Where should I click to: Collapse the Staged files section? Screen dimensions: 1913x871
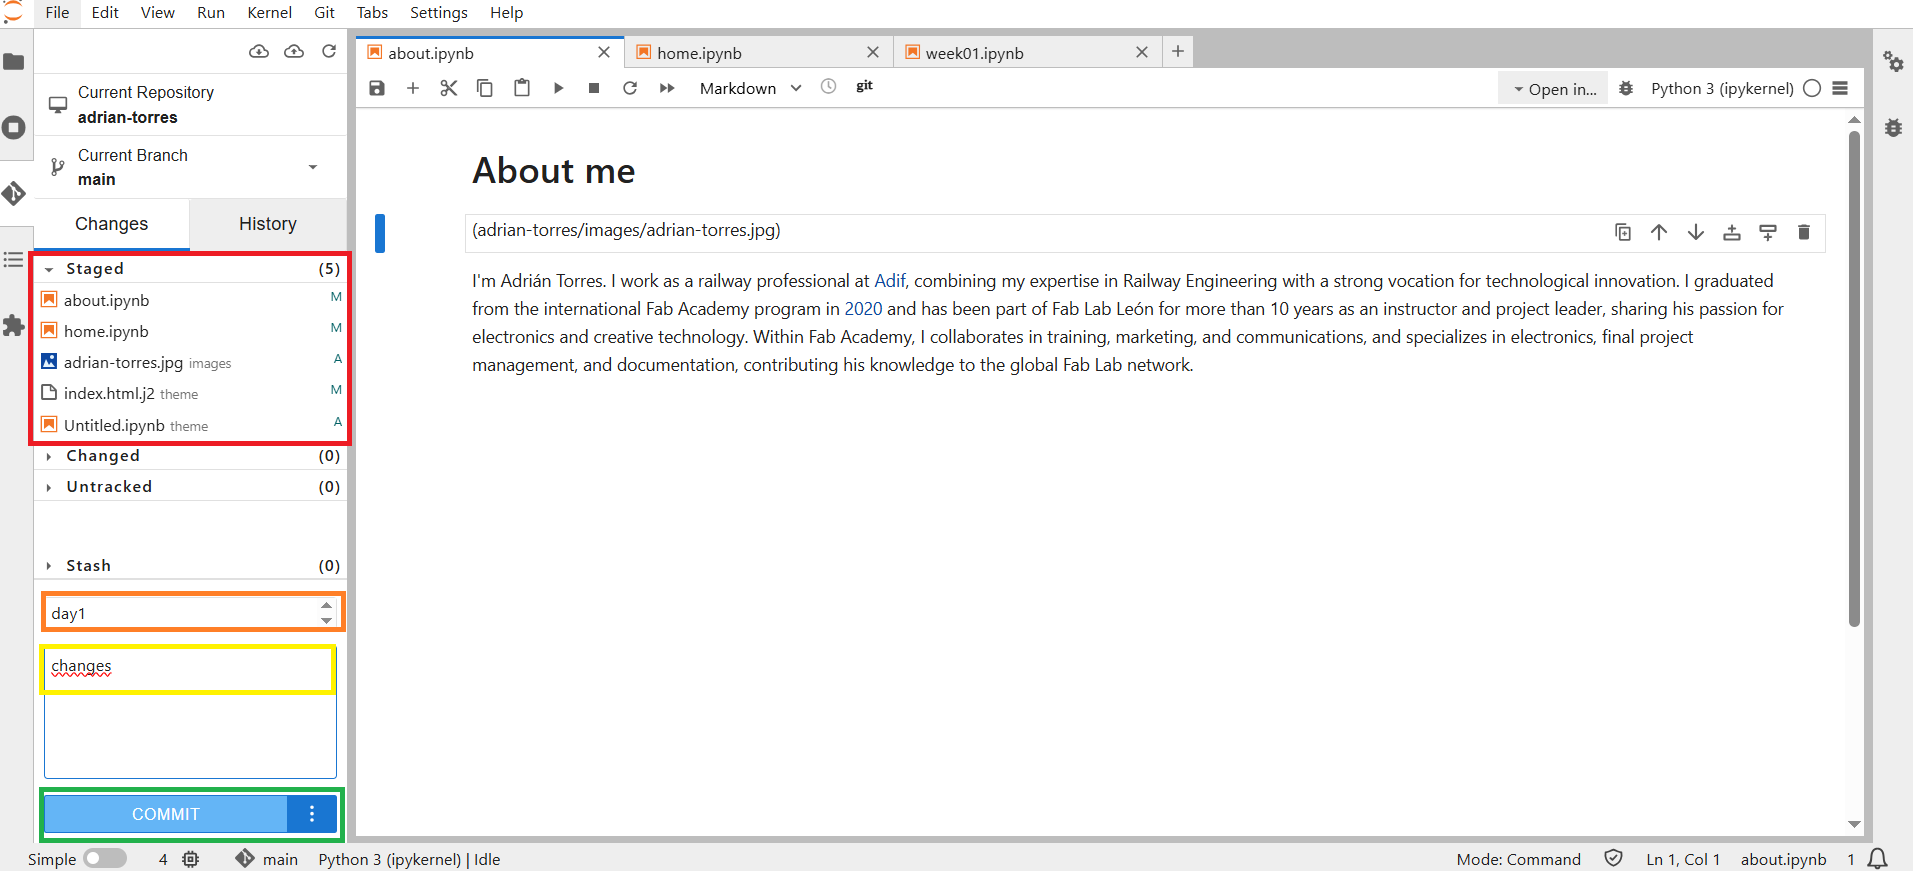(49, 269)
